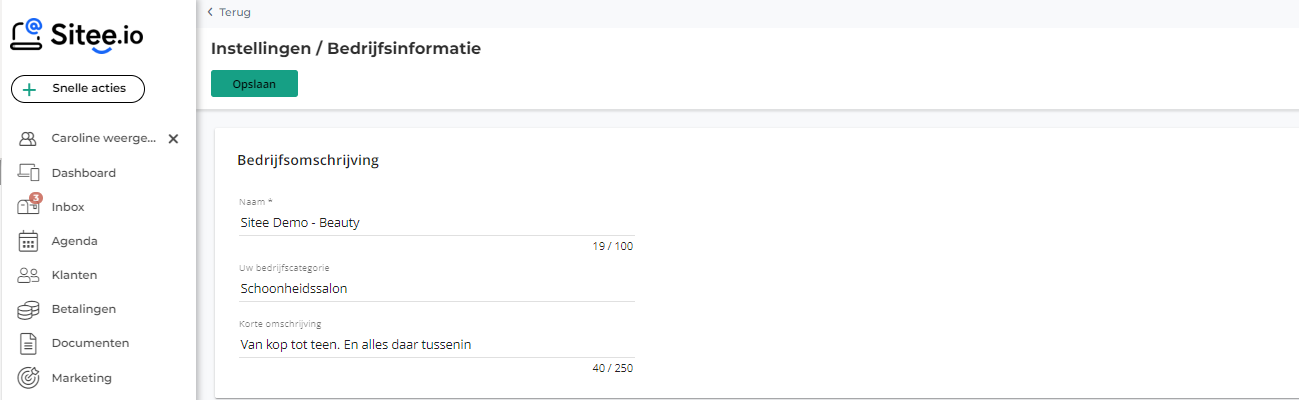
Task: Click the user icon beside Caroline weerge...
Action: [28, 139]
